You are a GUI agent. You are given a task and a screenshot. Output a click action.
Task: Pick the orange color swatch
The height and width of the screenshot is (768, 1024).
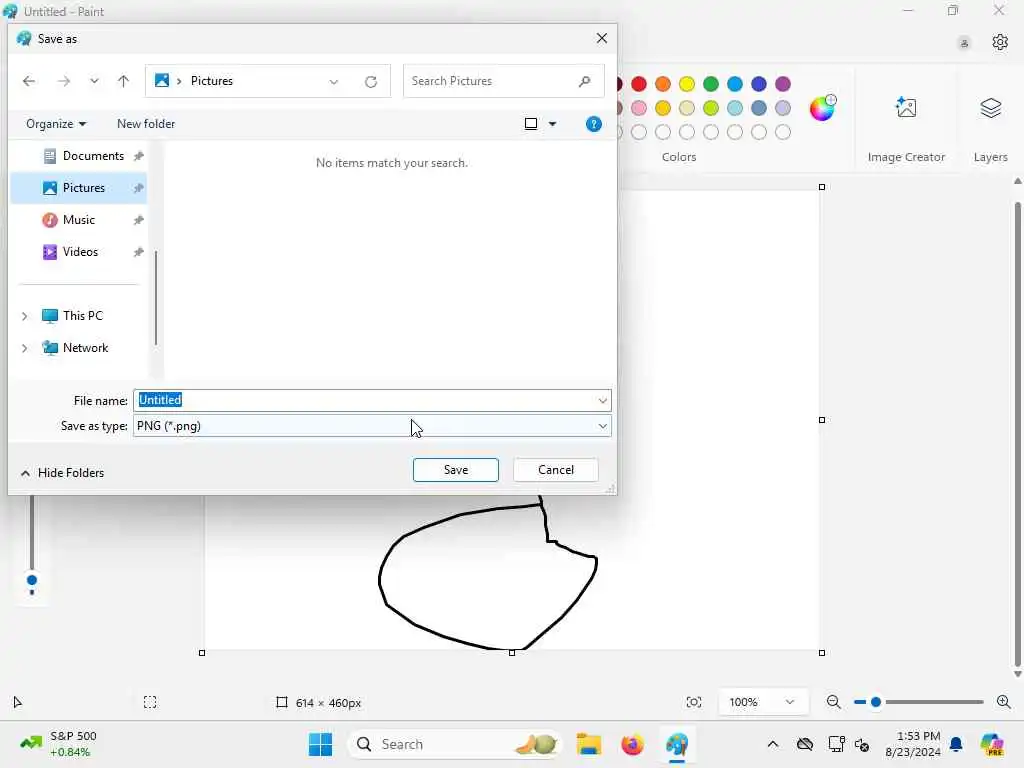(663, 84)
